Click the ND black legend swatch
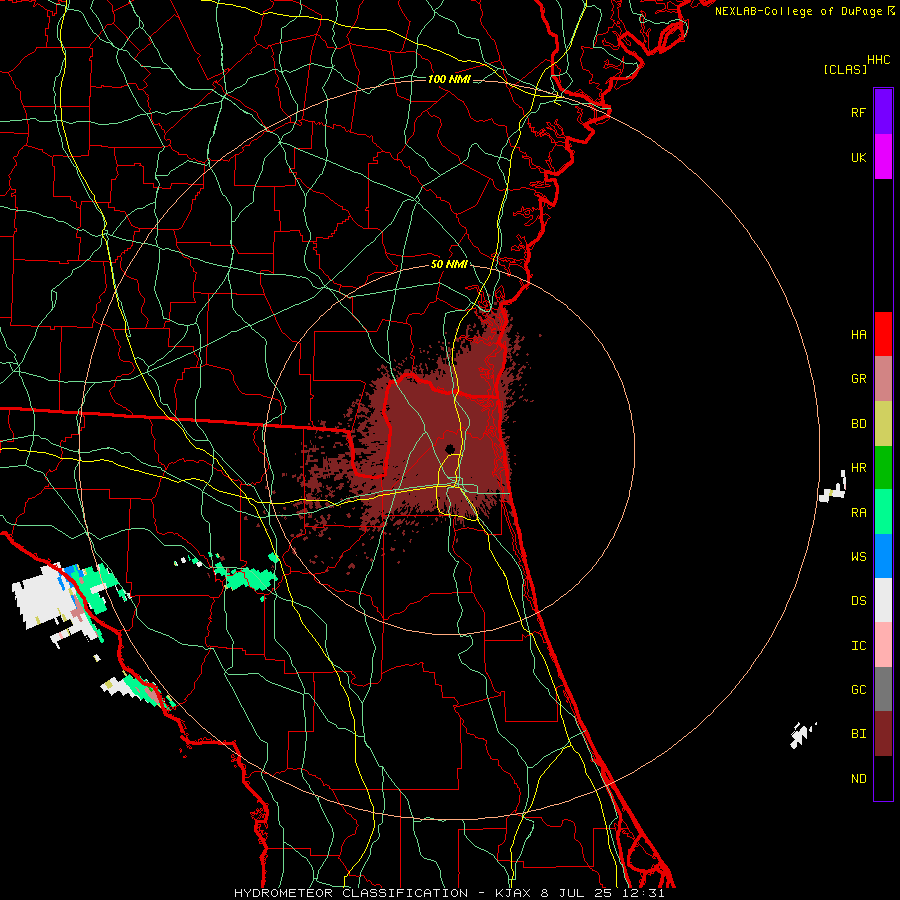Viewport: 900px width, 900px height. (x=883, y=778)
